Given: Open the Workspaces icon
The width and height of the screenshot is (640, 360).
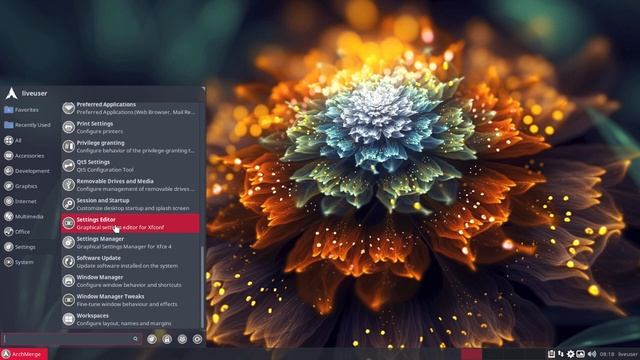Looking at the screenshot, I should click(x=69, y=319).
